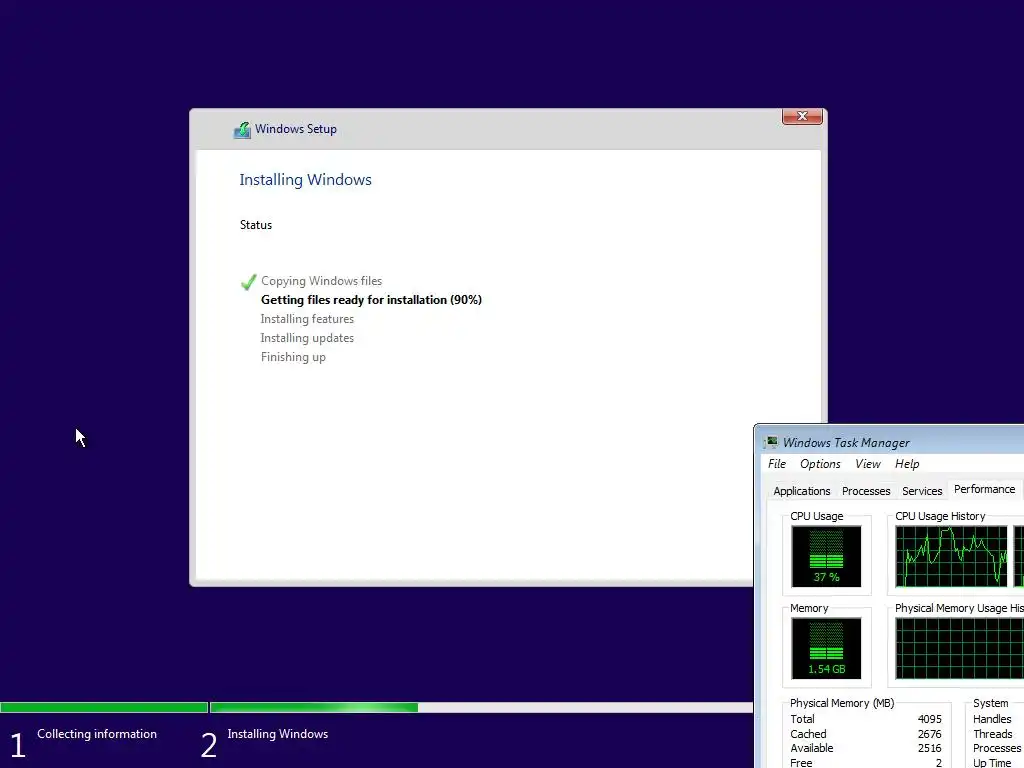Switch to the Applications tab

(x=801, y=491)
